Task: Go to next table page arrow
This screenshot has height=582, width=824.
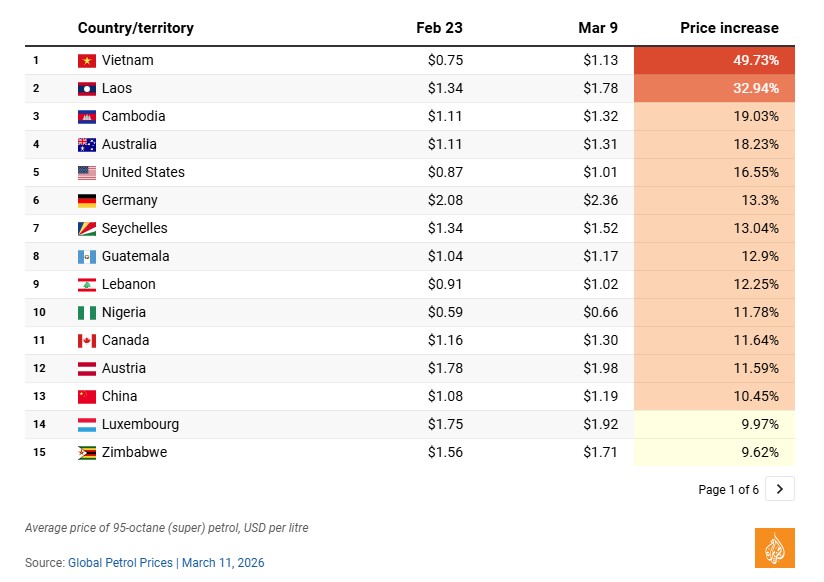Action: click(780, 489)
